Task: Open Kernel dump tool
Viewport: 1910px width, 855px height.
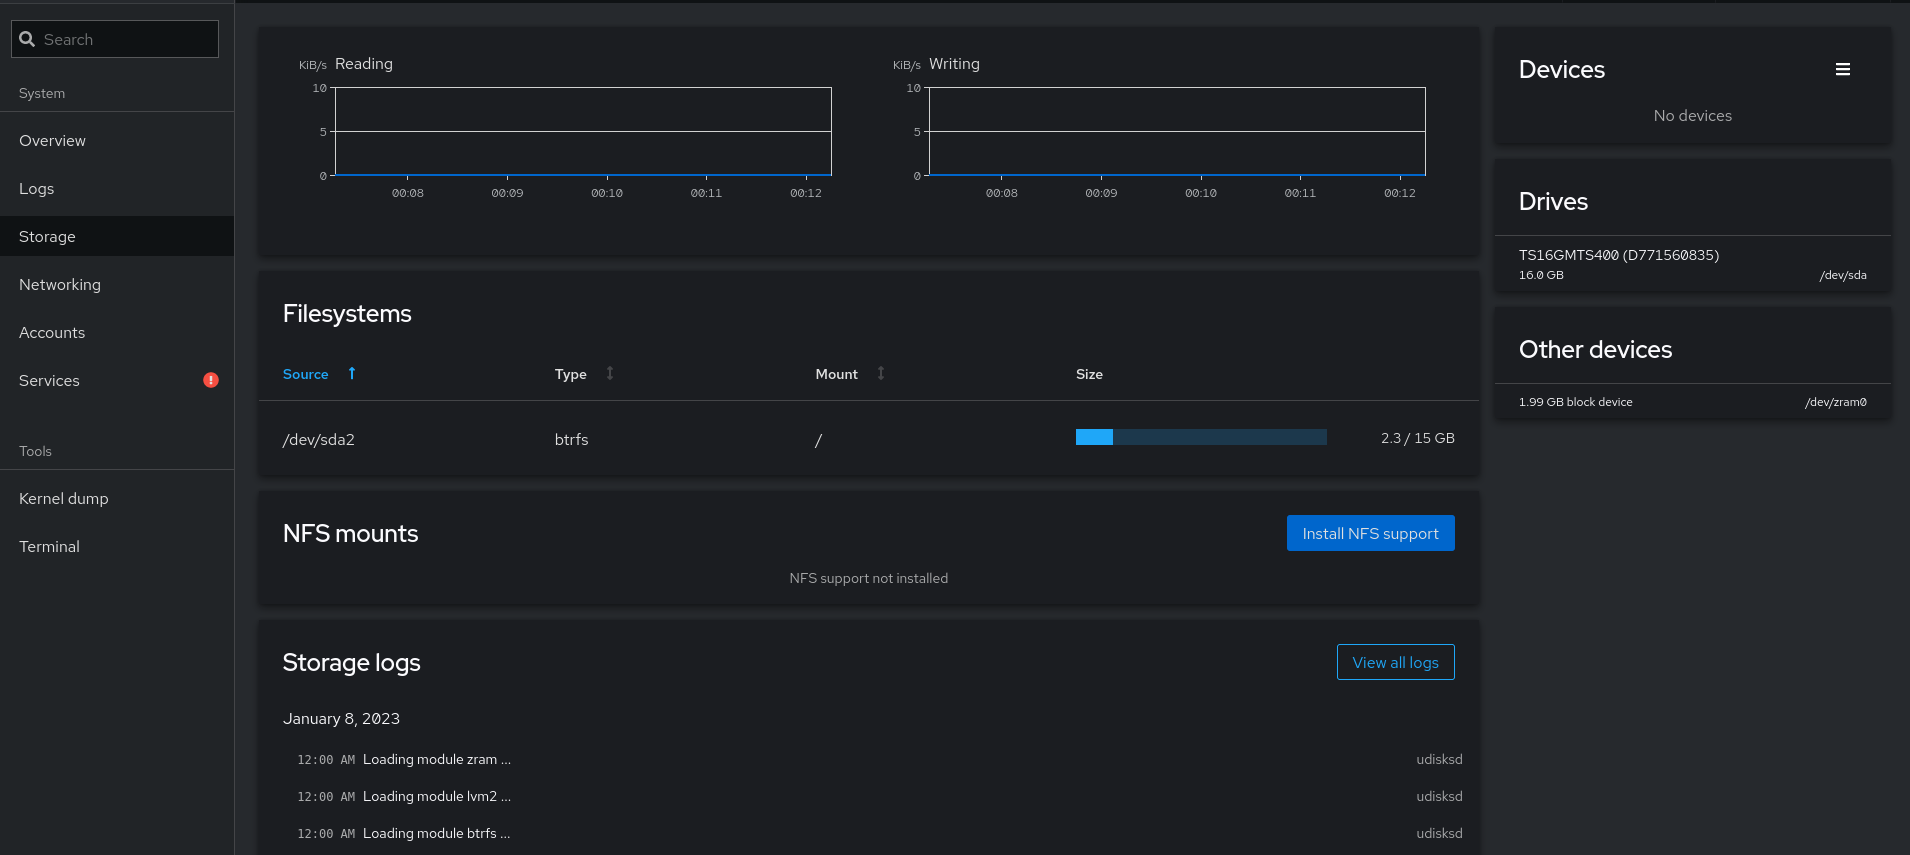Action: point(117,498)
